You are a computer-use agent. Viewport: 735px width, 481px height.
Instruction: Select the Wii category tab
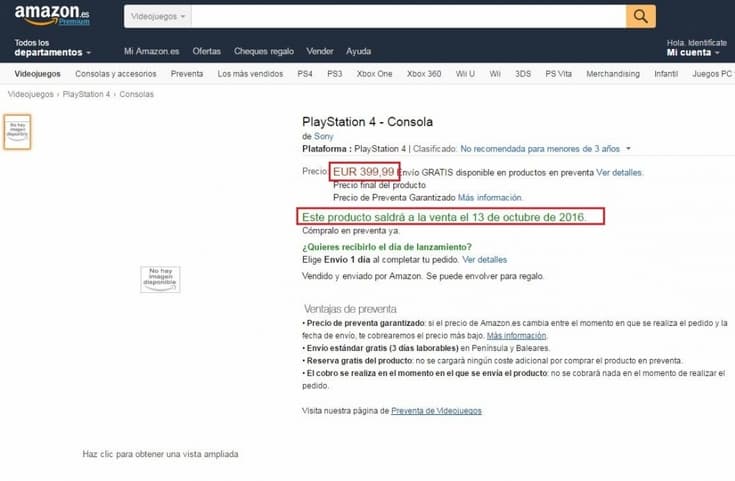point(495,74)
